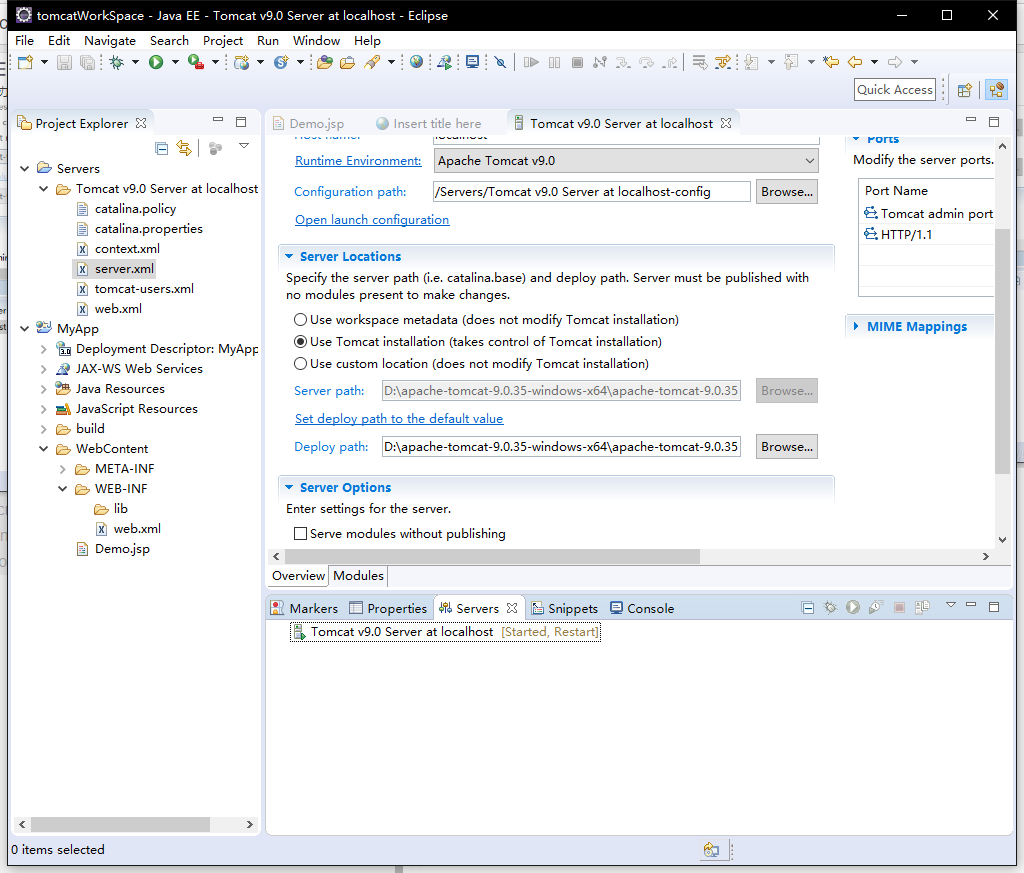Open the Window menu

tap(316, 40)
